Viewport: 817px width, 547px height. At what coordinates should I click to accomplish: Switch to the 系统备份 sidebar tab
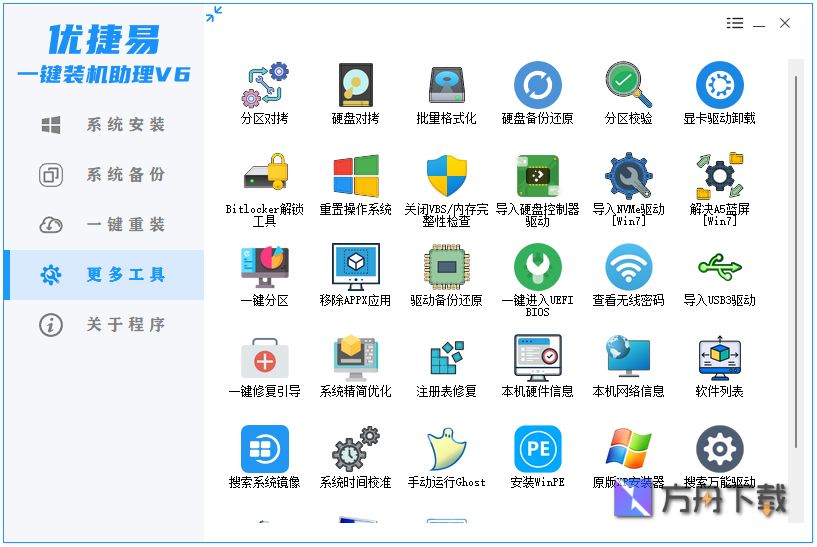(x=104, y=175)
